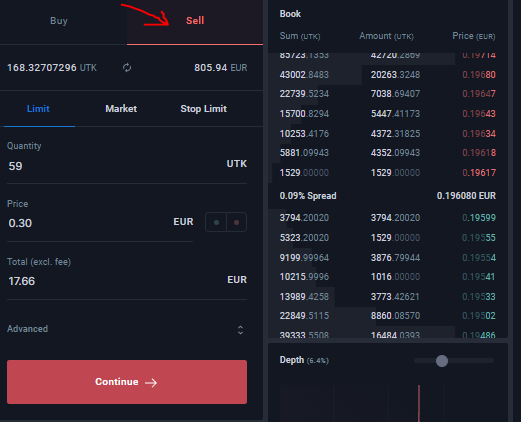Adjust the Depth slider handle
Viewport: 521px width, 422px height.
[442, 361]
